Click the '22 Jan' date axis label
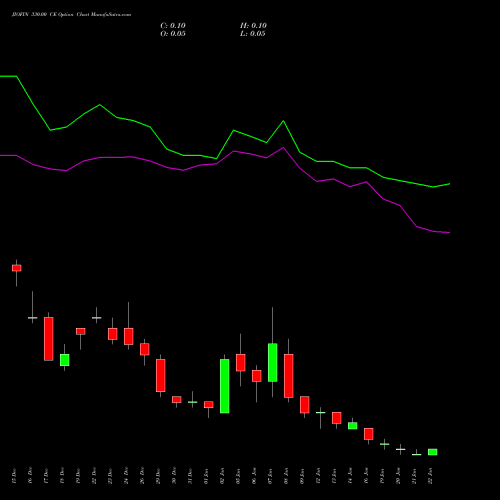The width and height of the screenshot is (500, 500). click(430, 476)
